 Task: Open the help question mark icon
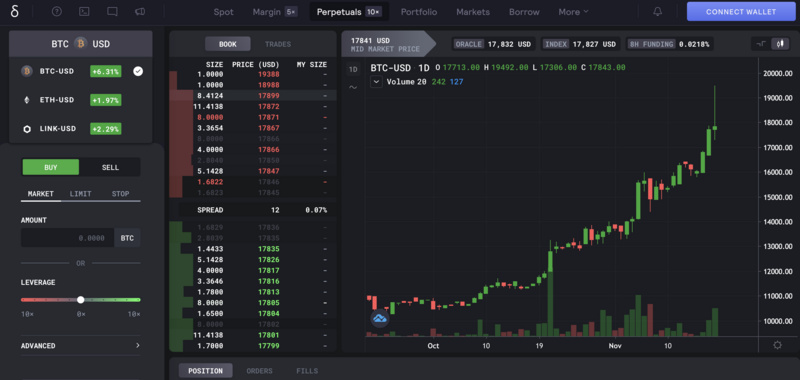click(x=57, y=12)
